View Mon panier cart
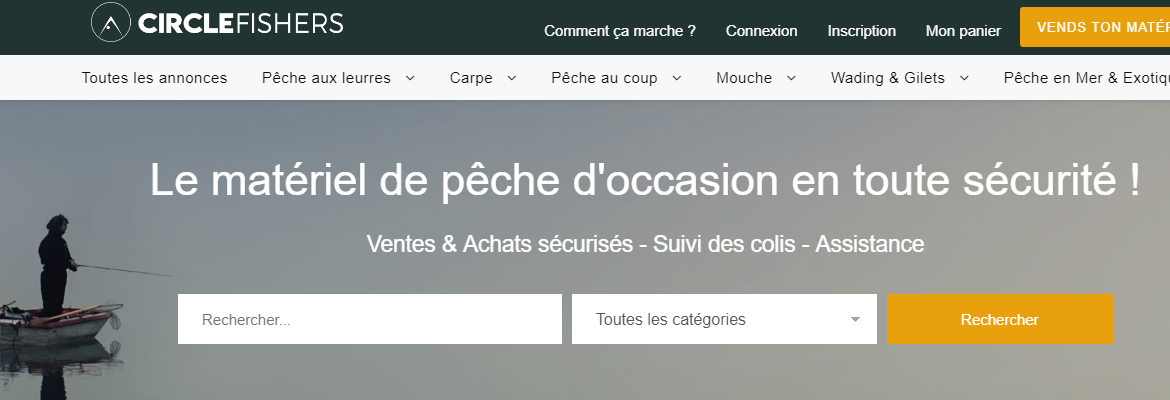Screen dimensions: 1170x400 click(x=963, y=31)
